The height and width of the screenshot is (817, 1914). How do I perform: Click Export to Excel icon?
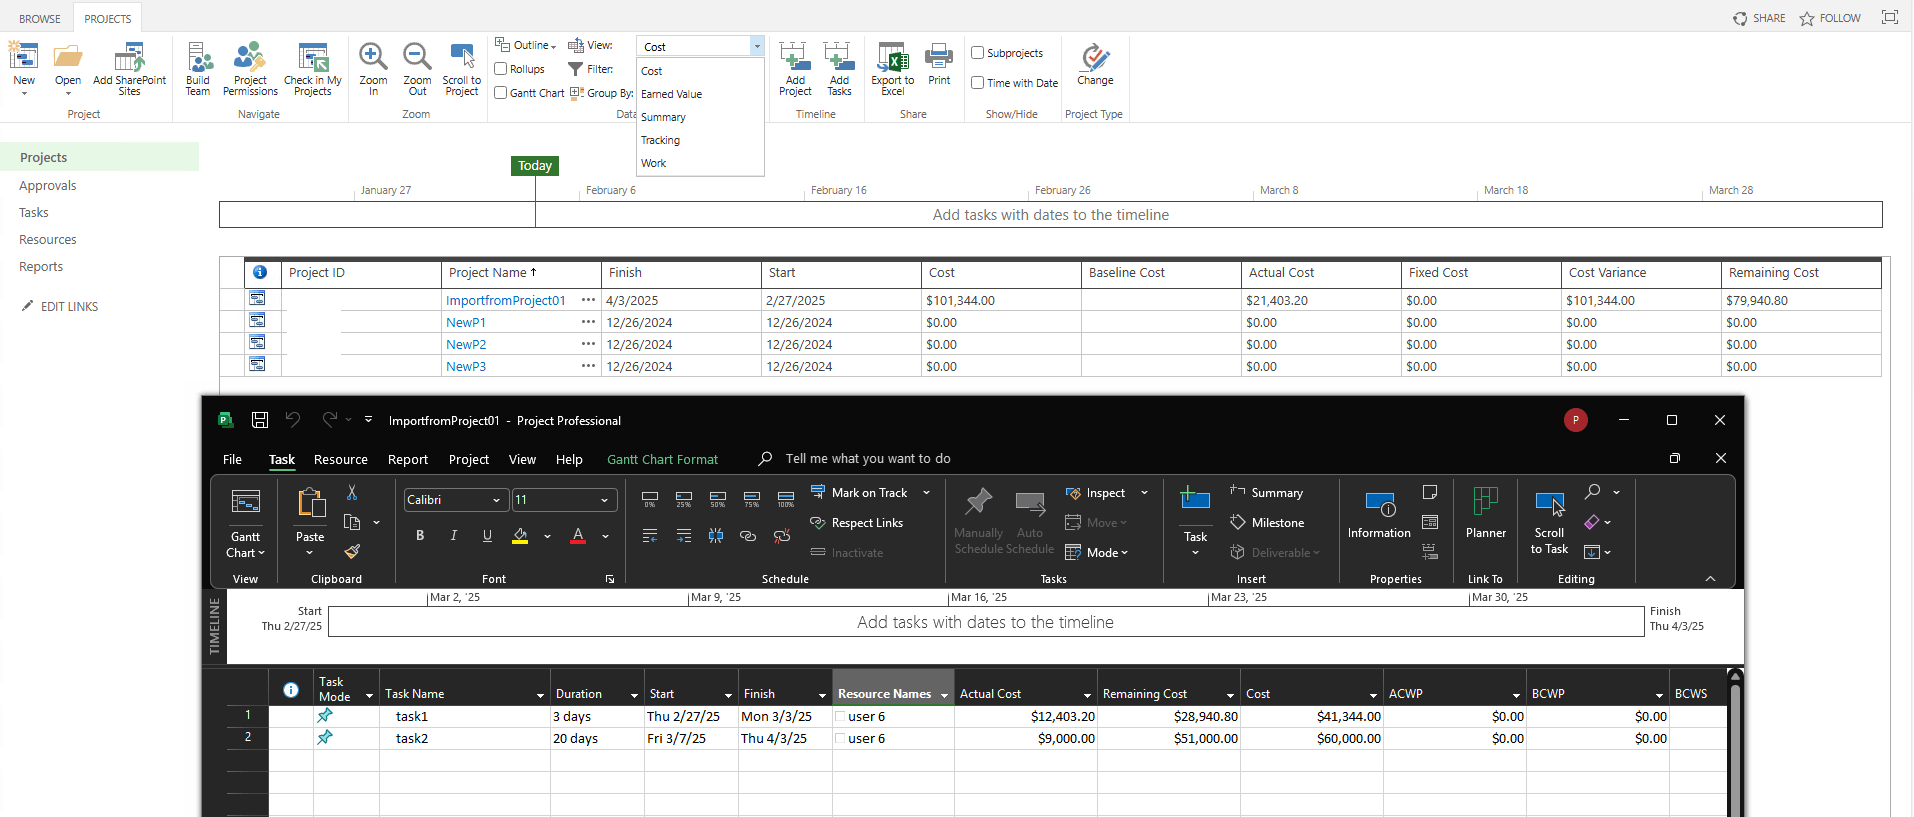point(892,57)
